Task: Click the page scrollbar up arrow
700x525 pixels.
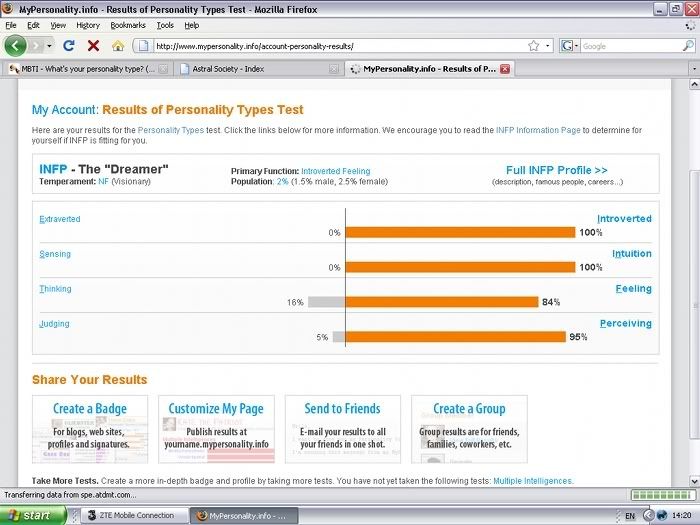Action: [695, 84]
